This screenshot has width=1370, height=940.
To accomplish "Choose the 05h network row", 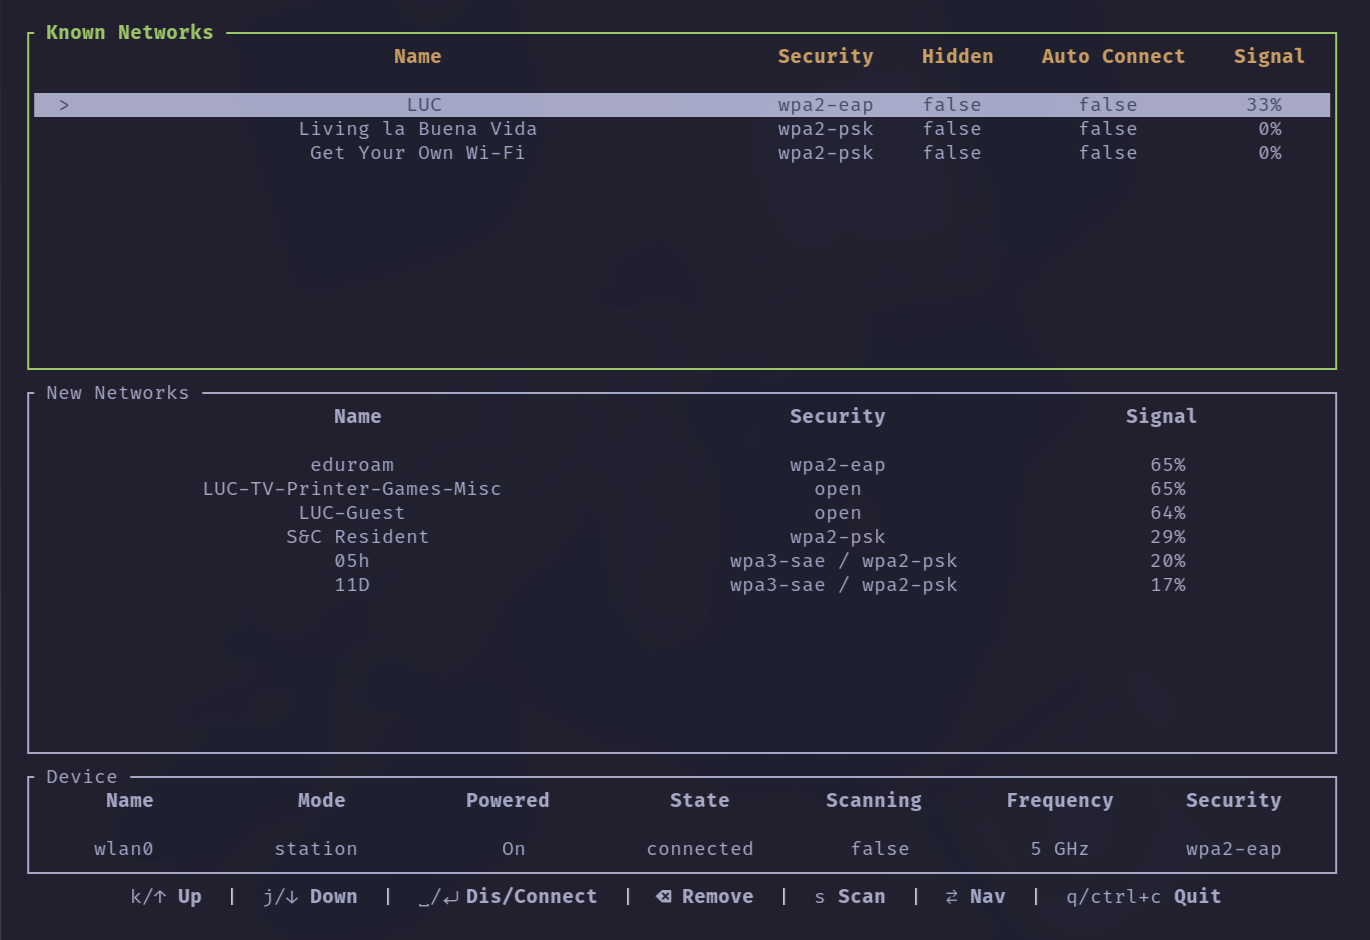I will pyautogui.click(x=352, y=561).
